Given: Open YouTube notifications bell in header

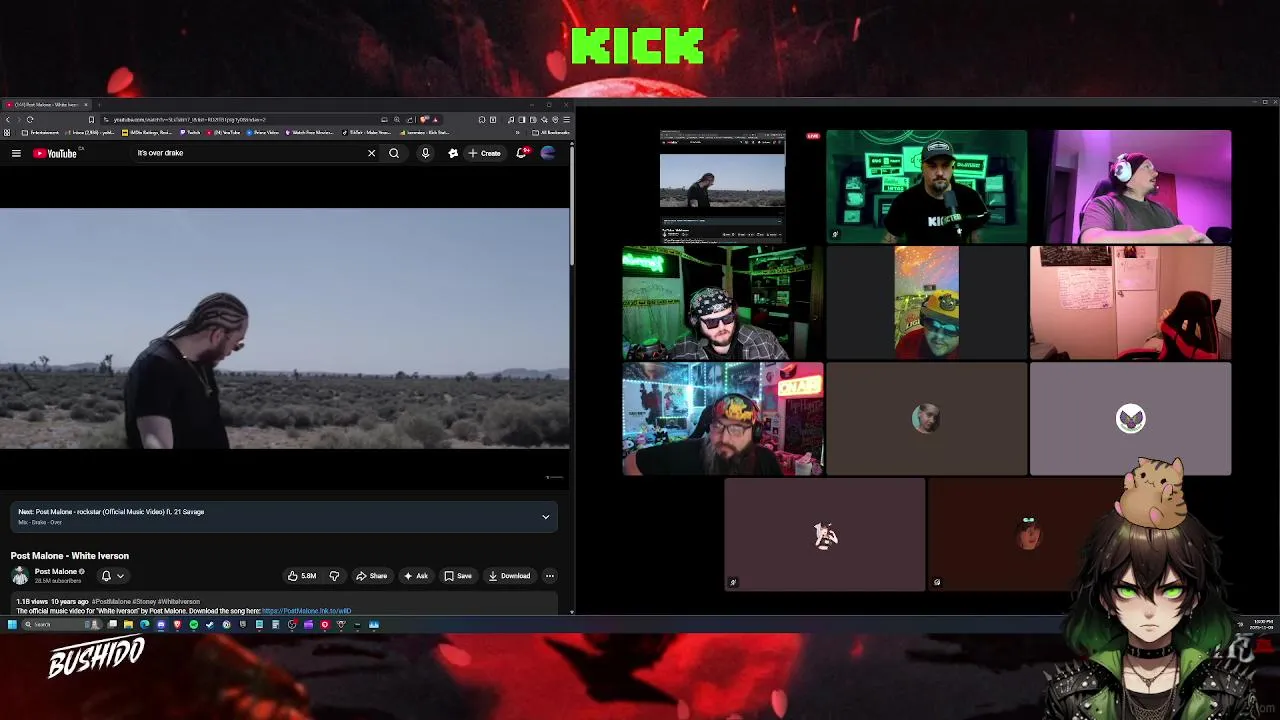Looking at the screenshot, I should point(521,153).
